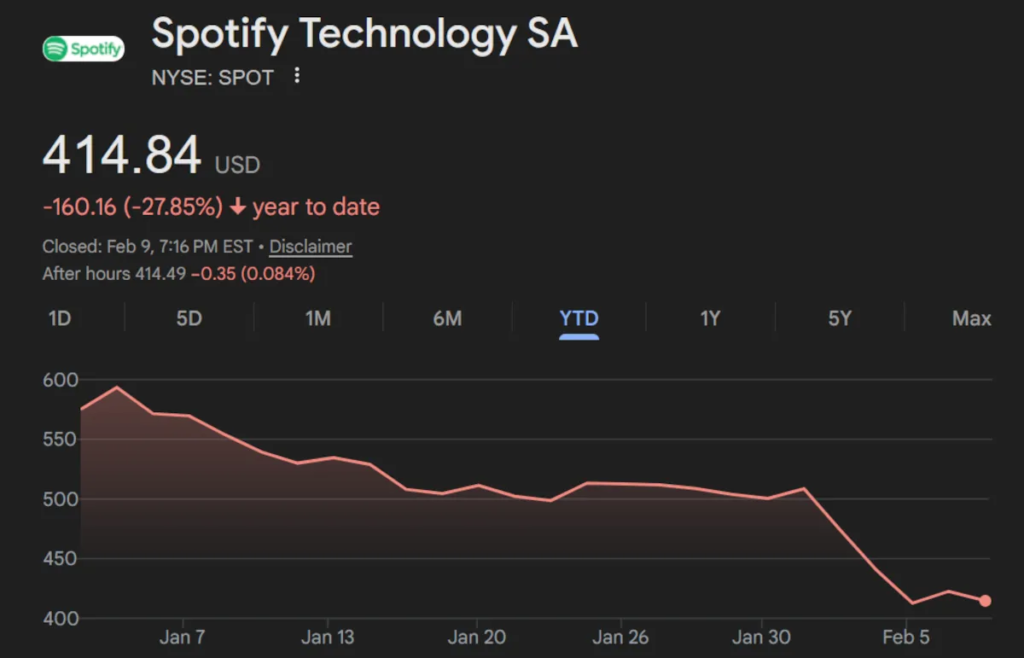Viewport: 1024px width, 658px height.
Task: Show the 5Y price history tab
Action: [x=840, y=319]
